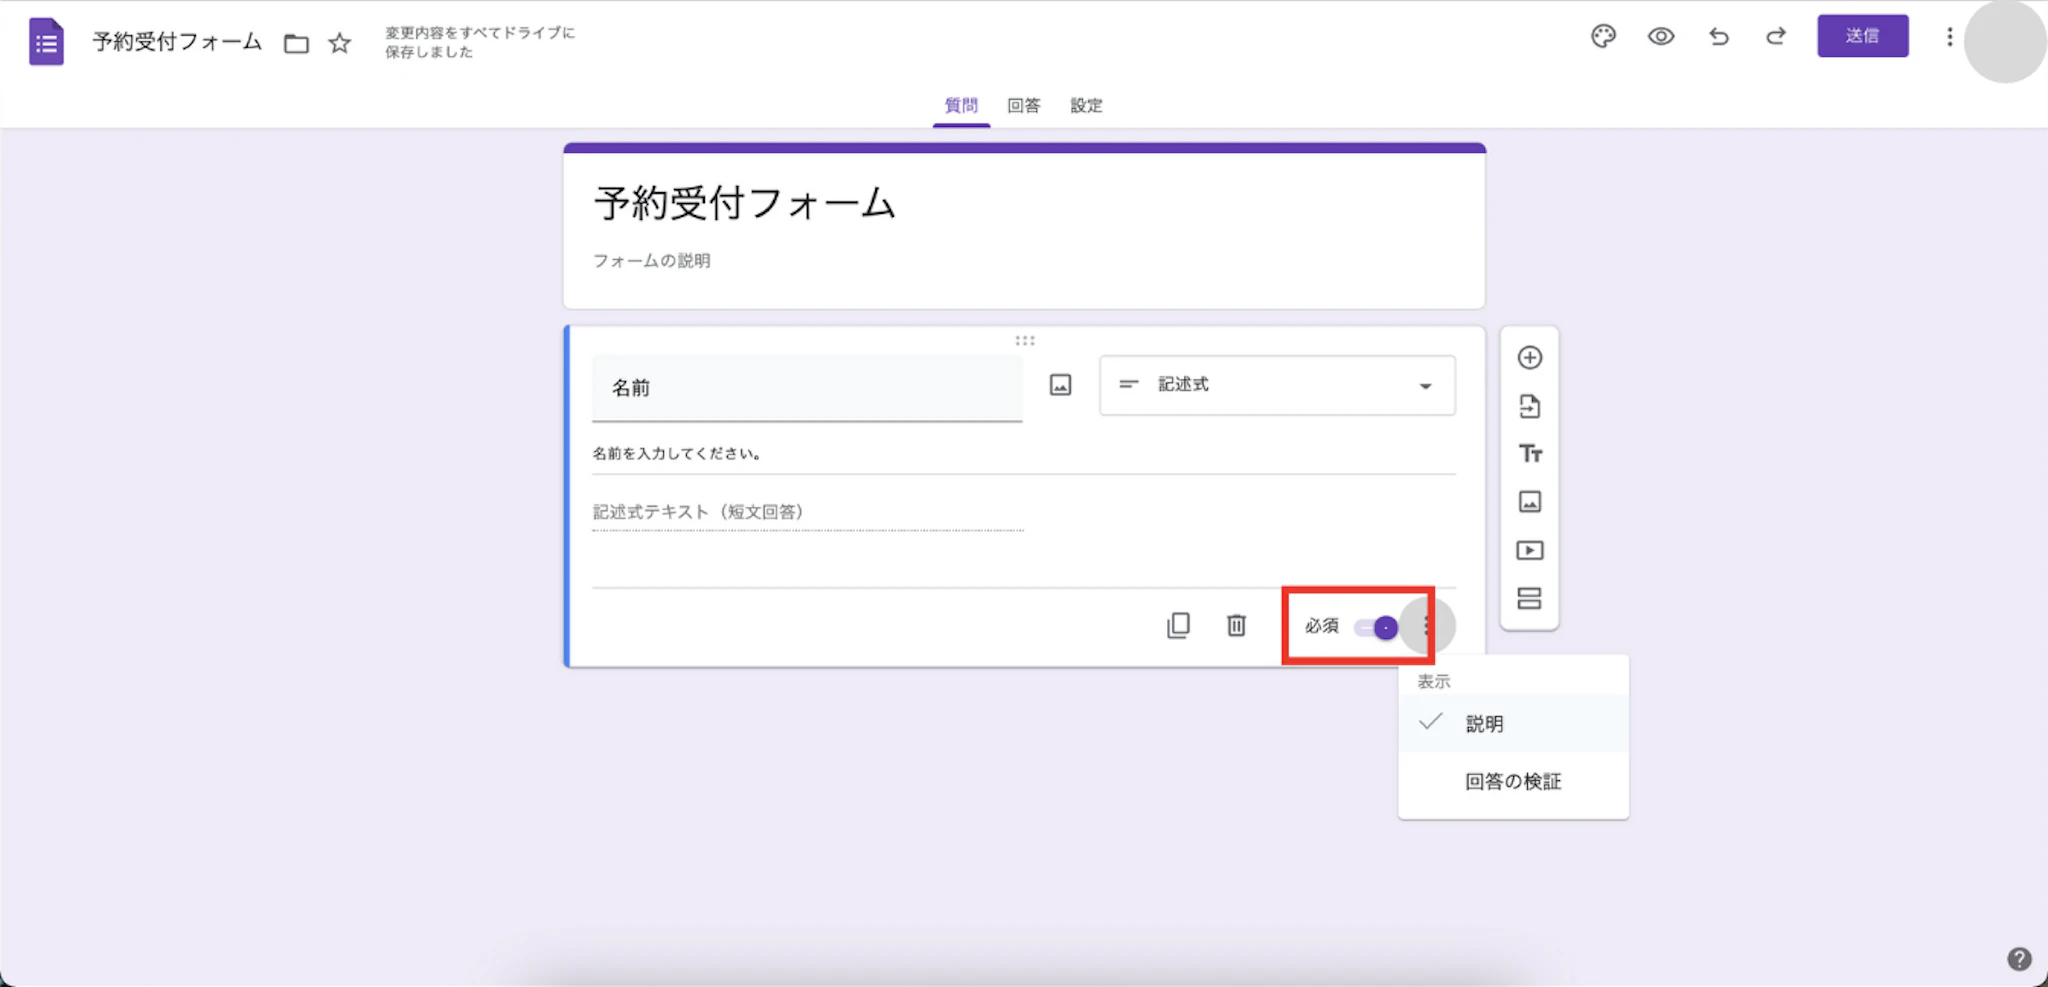
Task: Add an image to the 名前 question
Action: (x=1059, y=384)
